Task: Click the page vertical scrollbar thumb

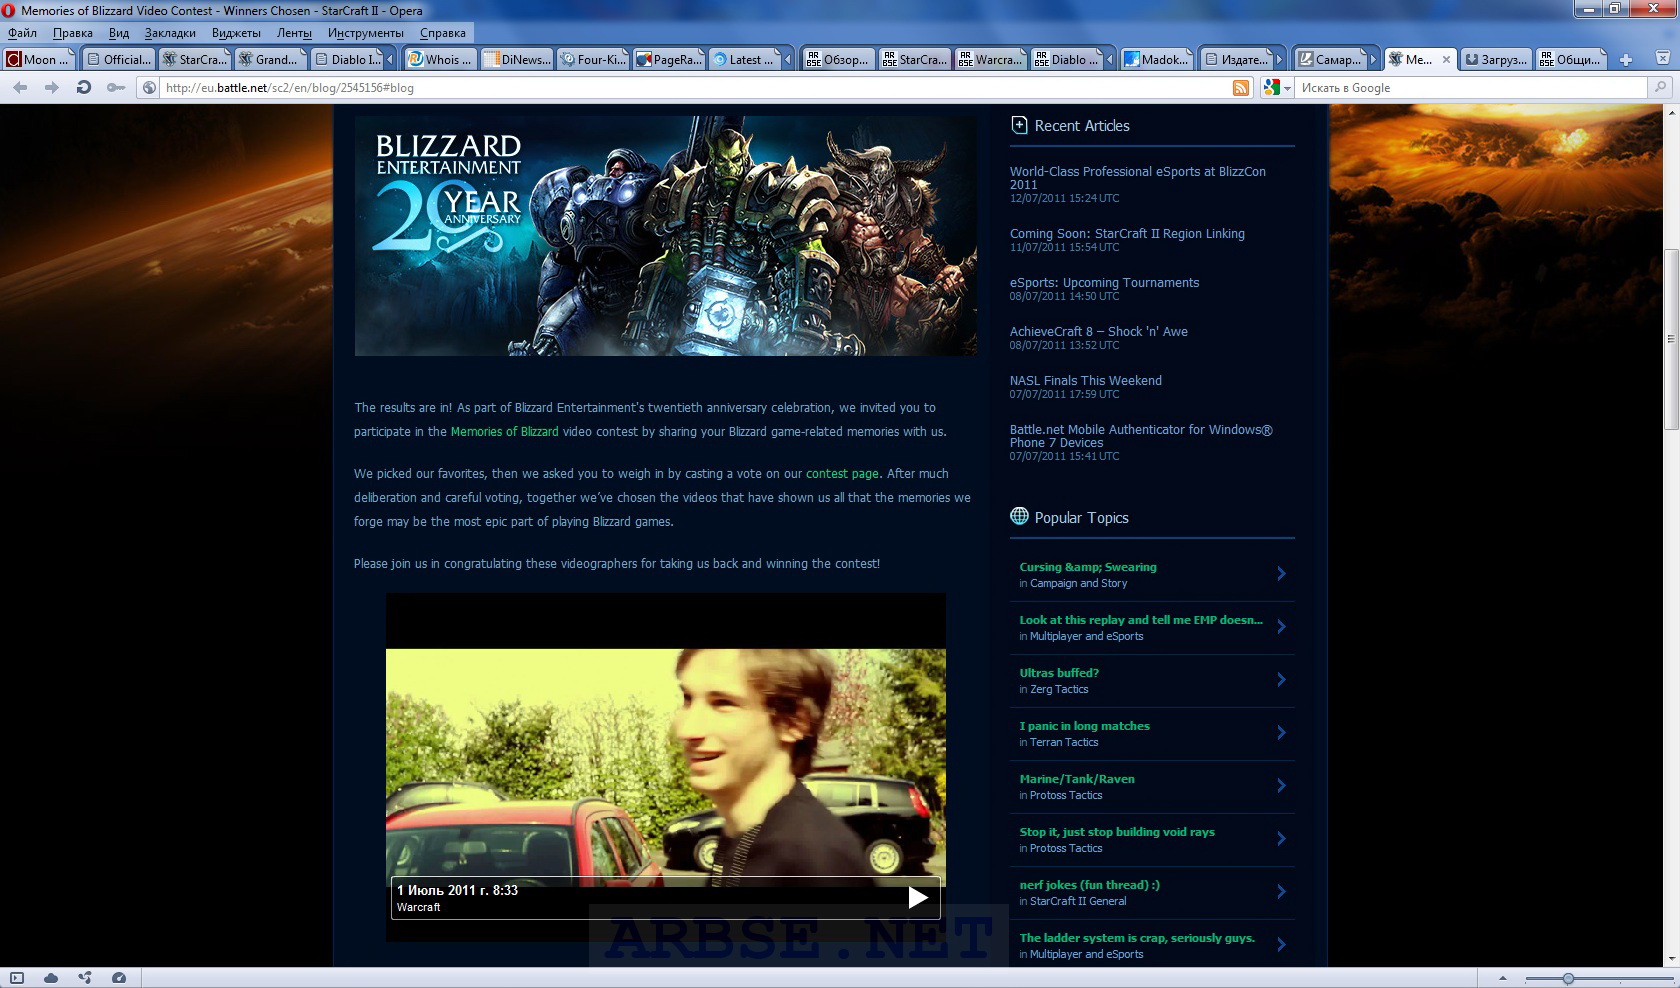Action: coord(1670,338)
